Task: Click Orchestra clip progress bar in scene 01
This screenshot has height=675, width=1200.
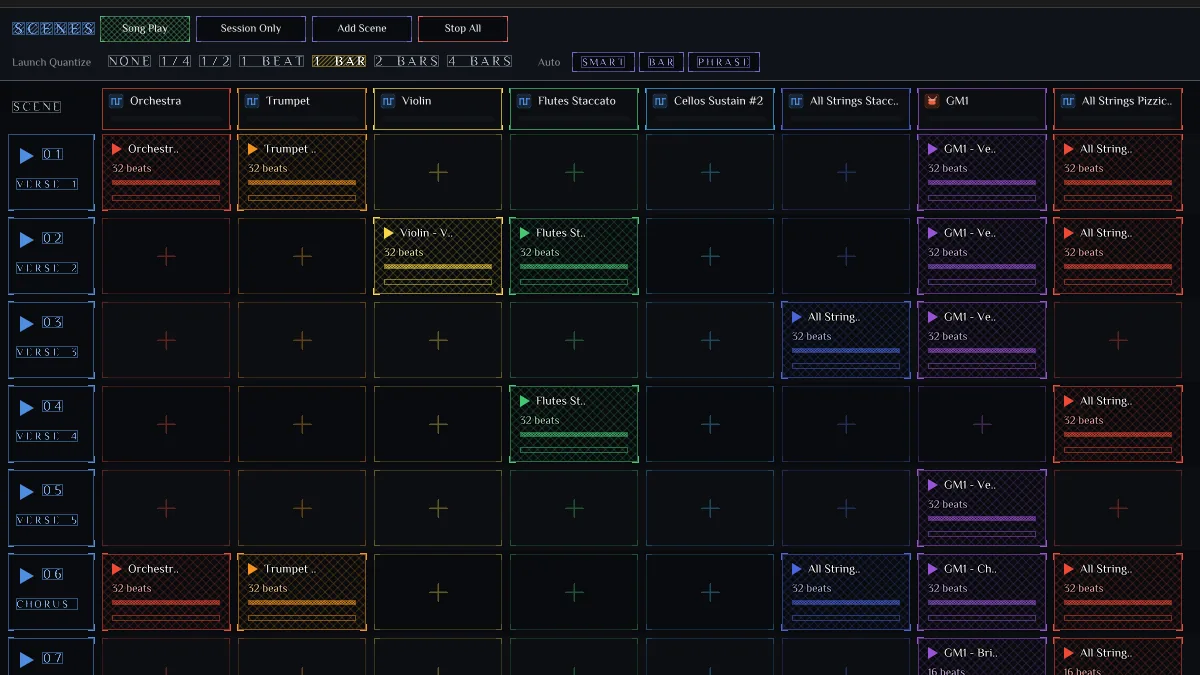Action: [x=166, y=183]
